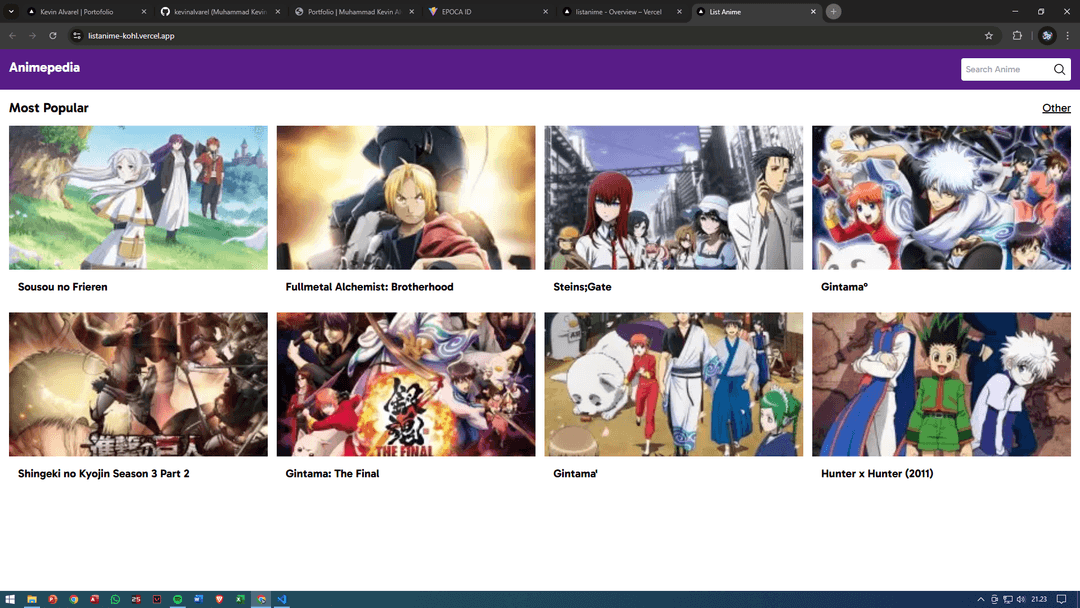Launch Visual Studio Code from taskbar
This screenshot has width=1080, height=608.
(282, 599)
